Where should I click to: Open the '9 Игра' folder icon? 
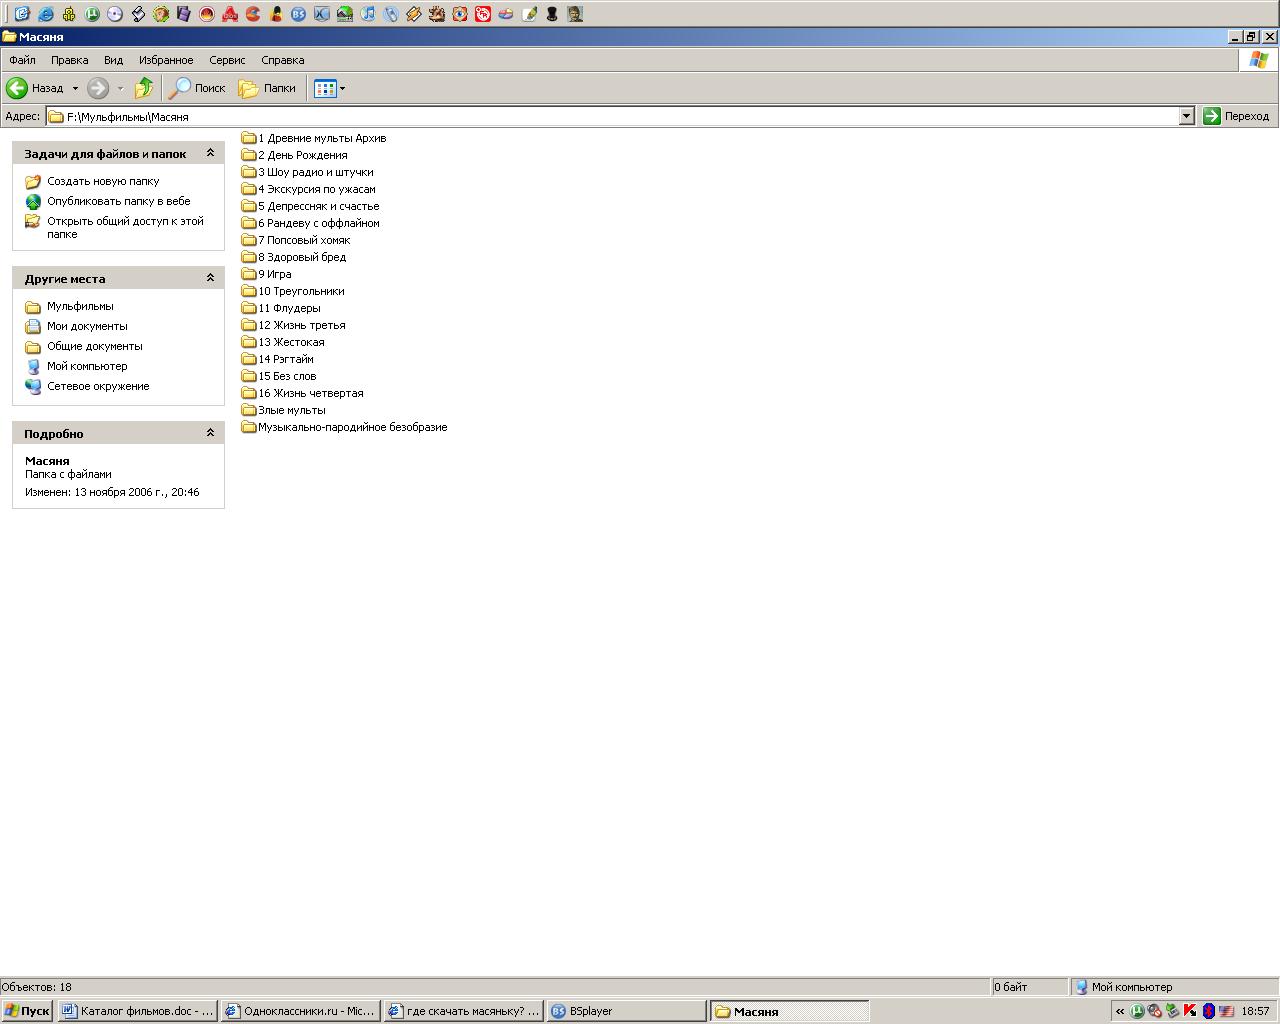click(x=249, y=274)
